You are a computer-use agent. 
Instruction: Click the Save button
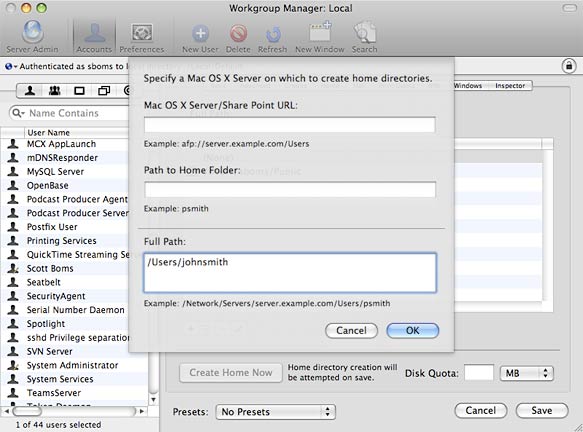click(x=542, y=410)
